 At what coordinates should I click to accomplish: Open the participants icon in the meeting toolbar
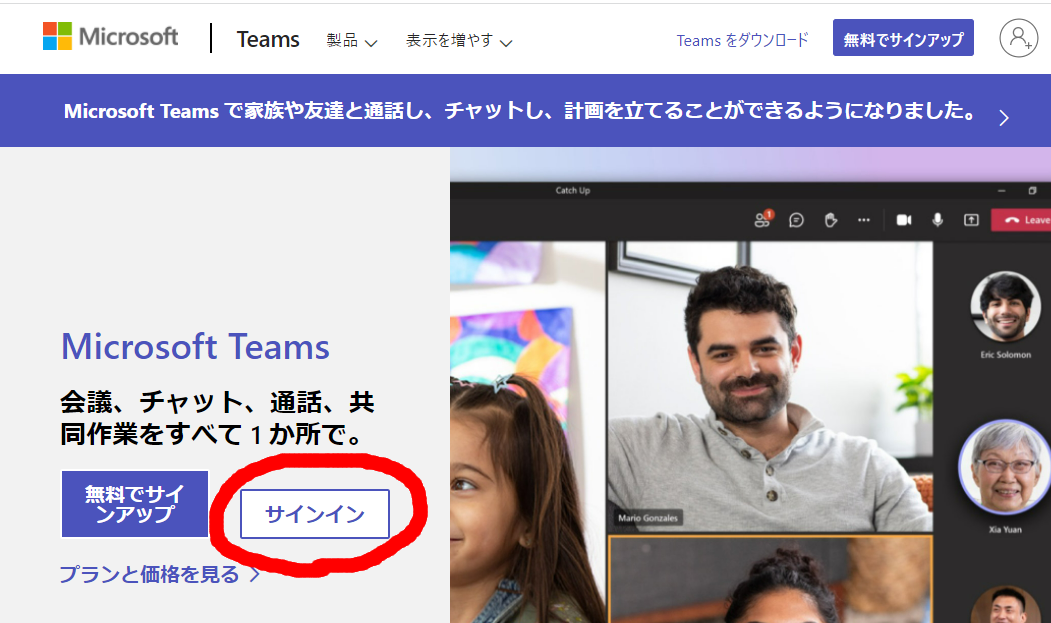click(x=763, y=219)
